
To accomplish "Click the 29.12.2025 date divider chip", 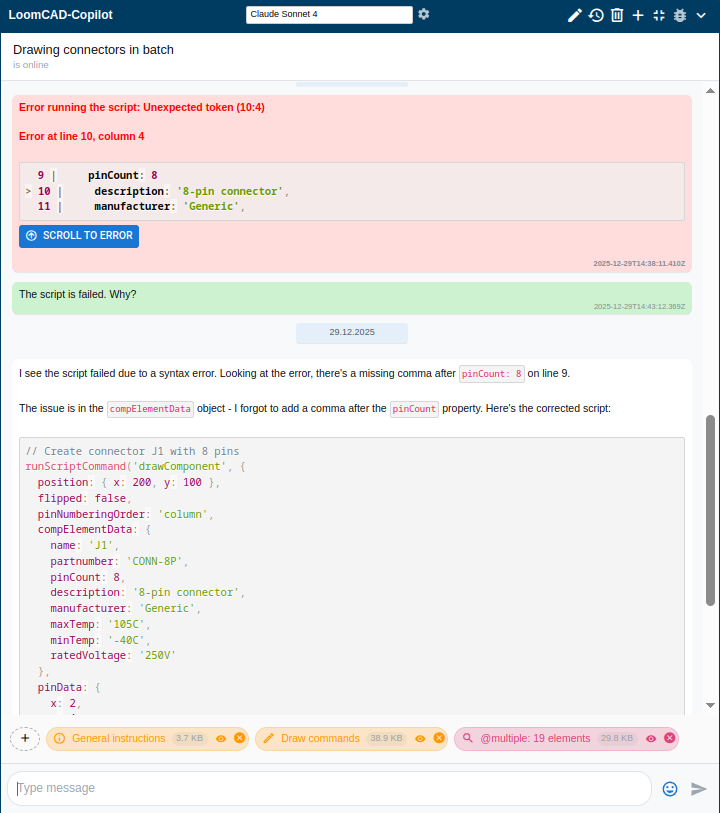I will tap(351, 332).
